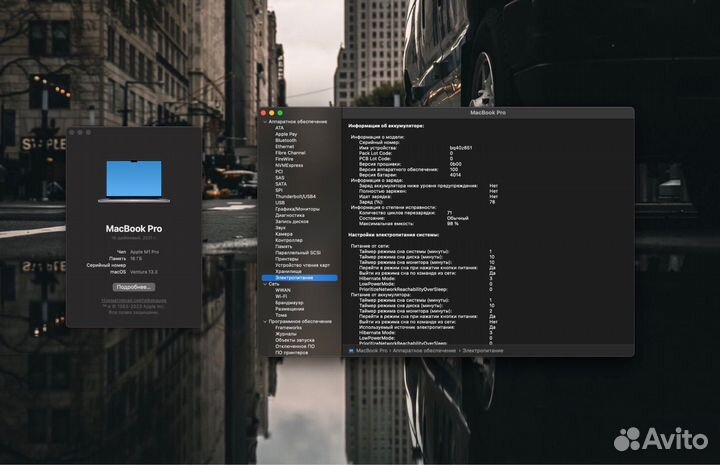Image resolution: width=720 pixels, height=465 pixels.
Task: Open the regulatory certification link
Action: coord(133,300)
